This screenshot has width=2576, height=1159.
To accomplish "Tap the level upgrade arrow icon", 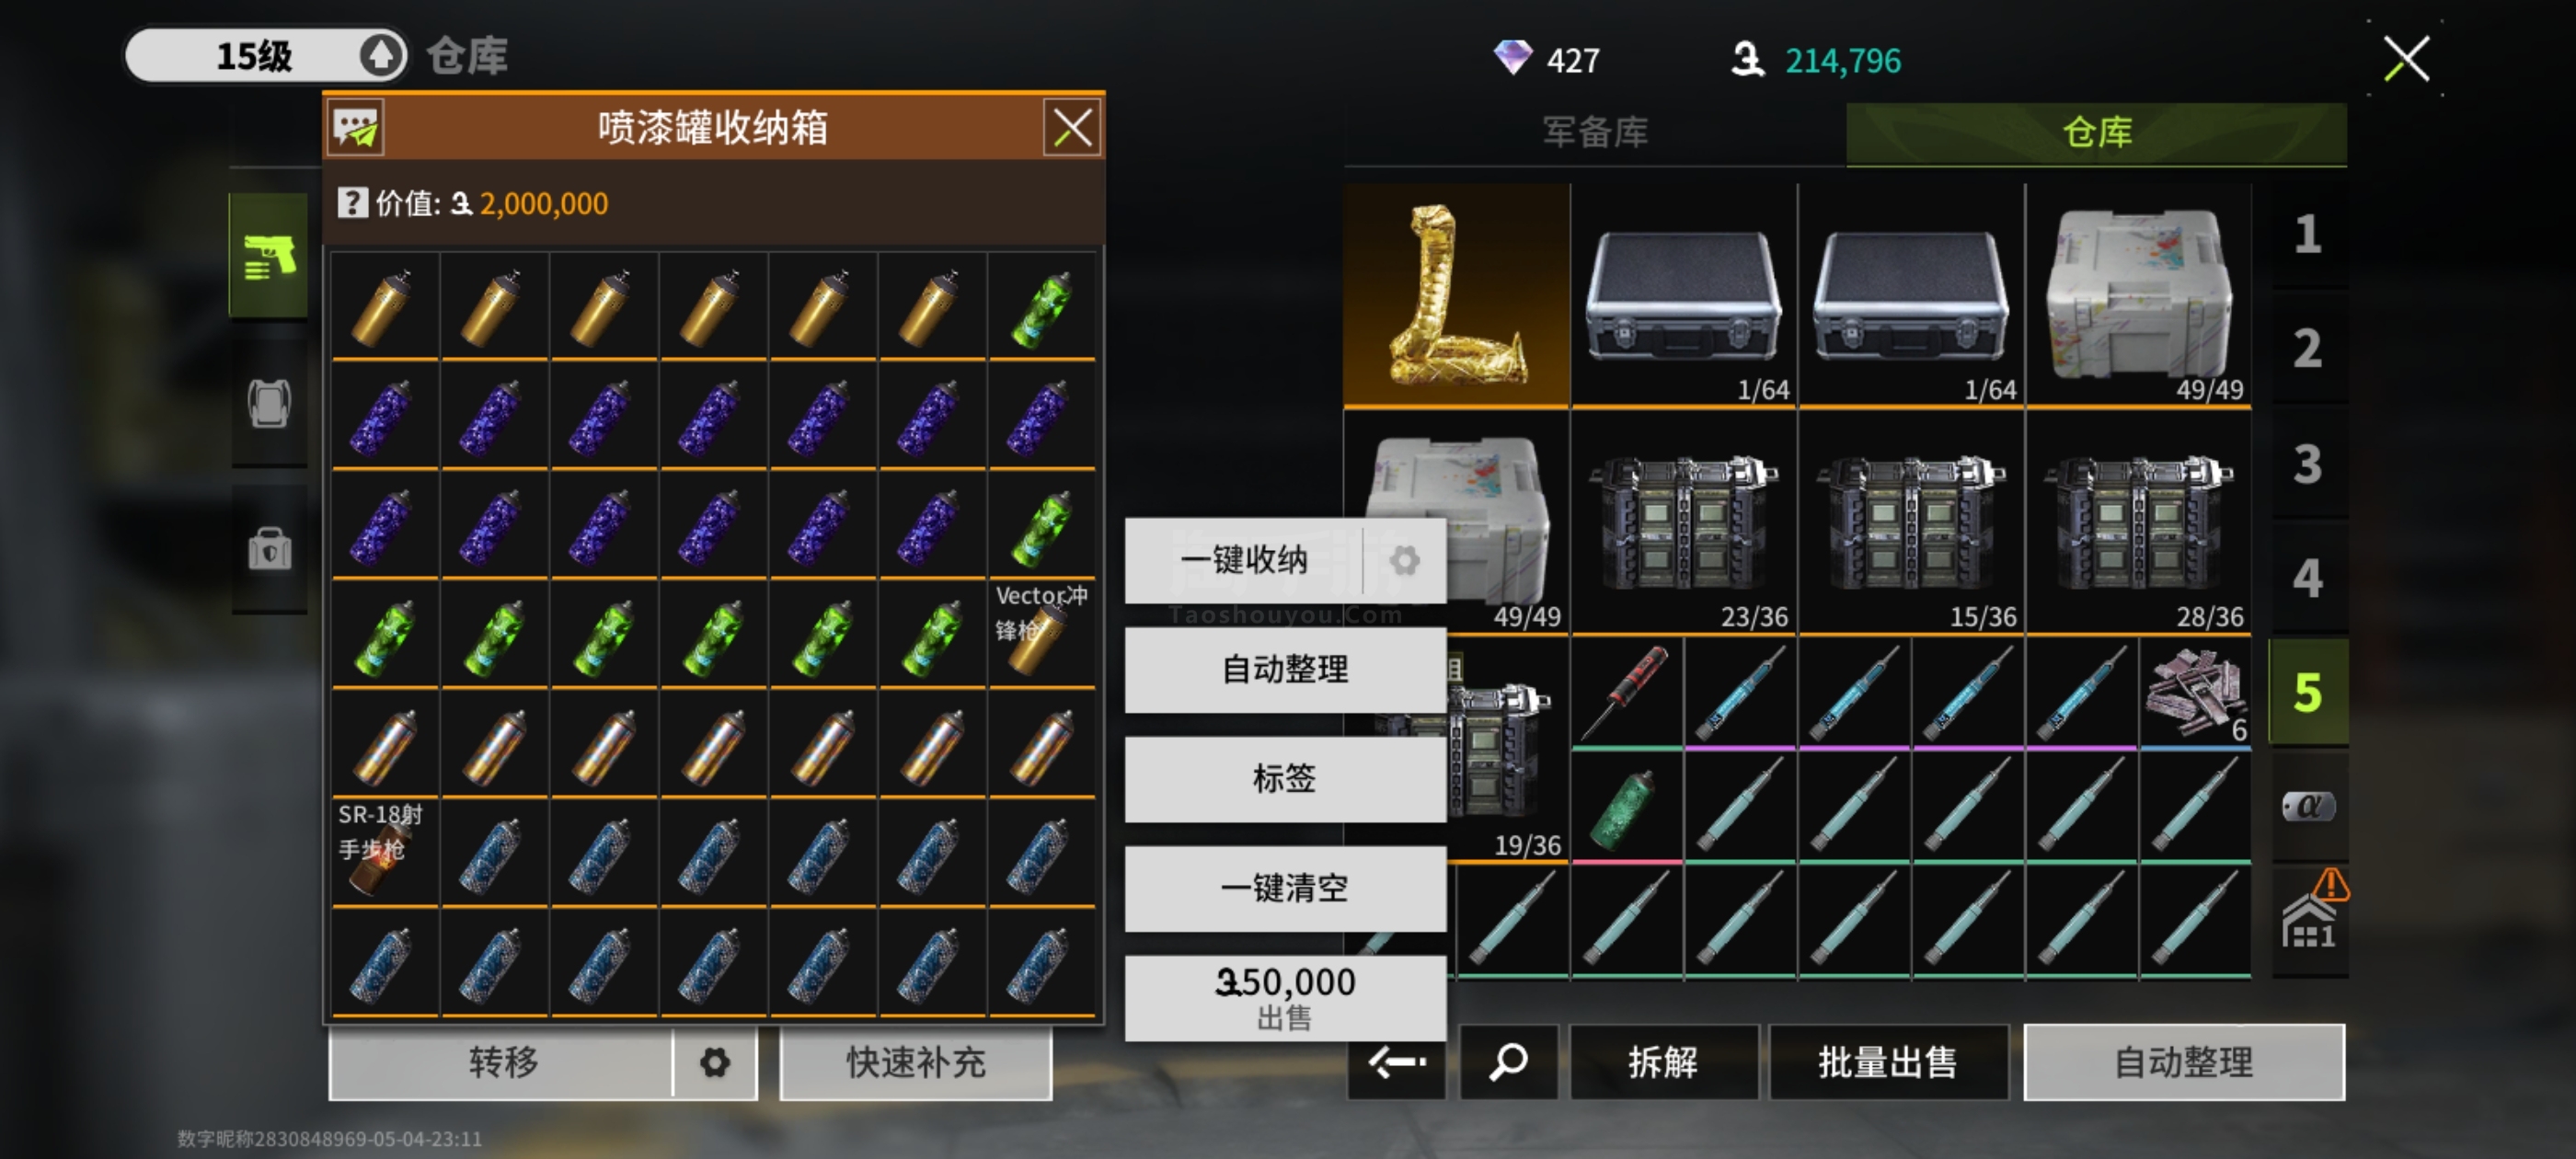I will (x=379, y=56).
